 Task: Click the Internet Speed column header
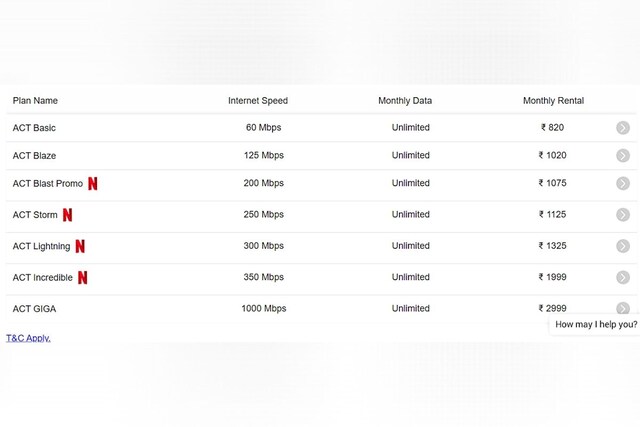coord(258,101)
